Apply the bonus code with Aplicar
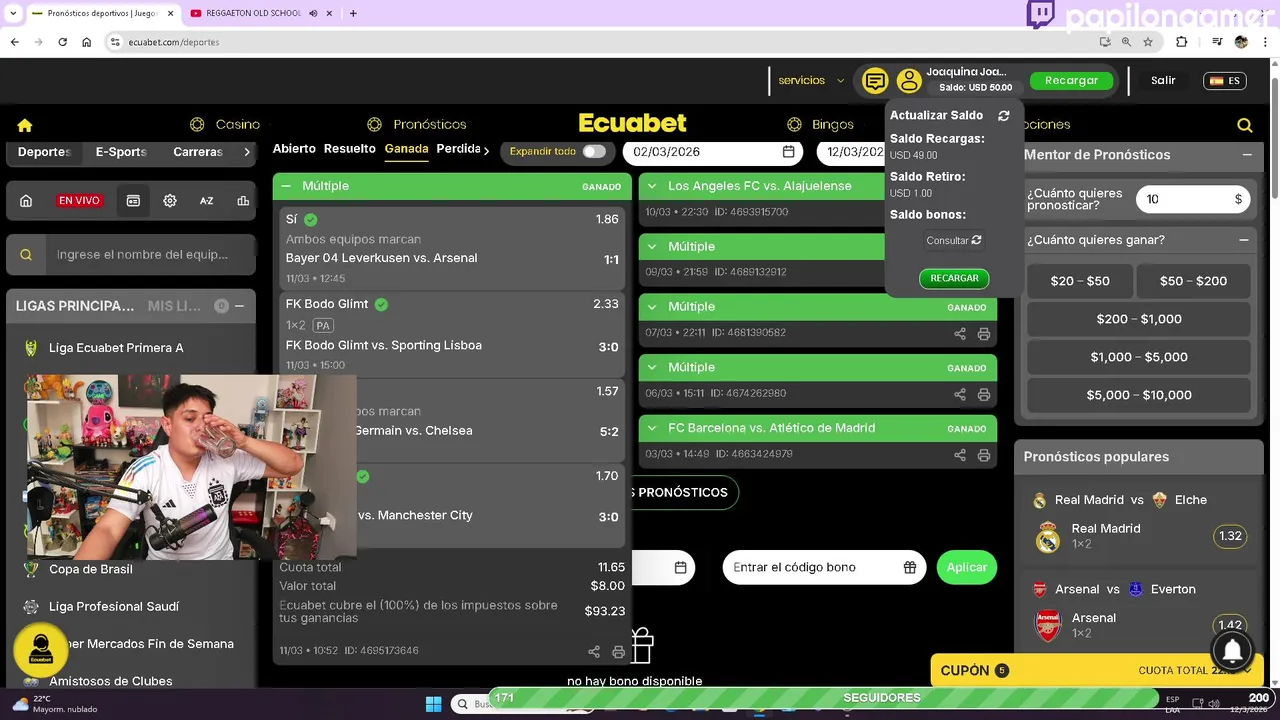 pos(967,567)
